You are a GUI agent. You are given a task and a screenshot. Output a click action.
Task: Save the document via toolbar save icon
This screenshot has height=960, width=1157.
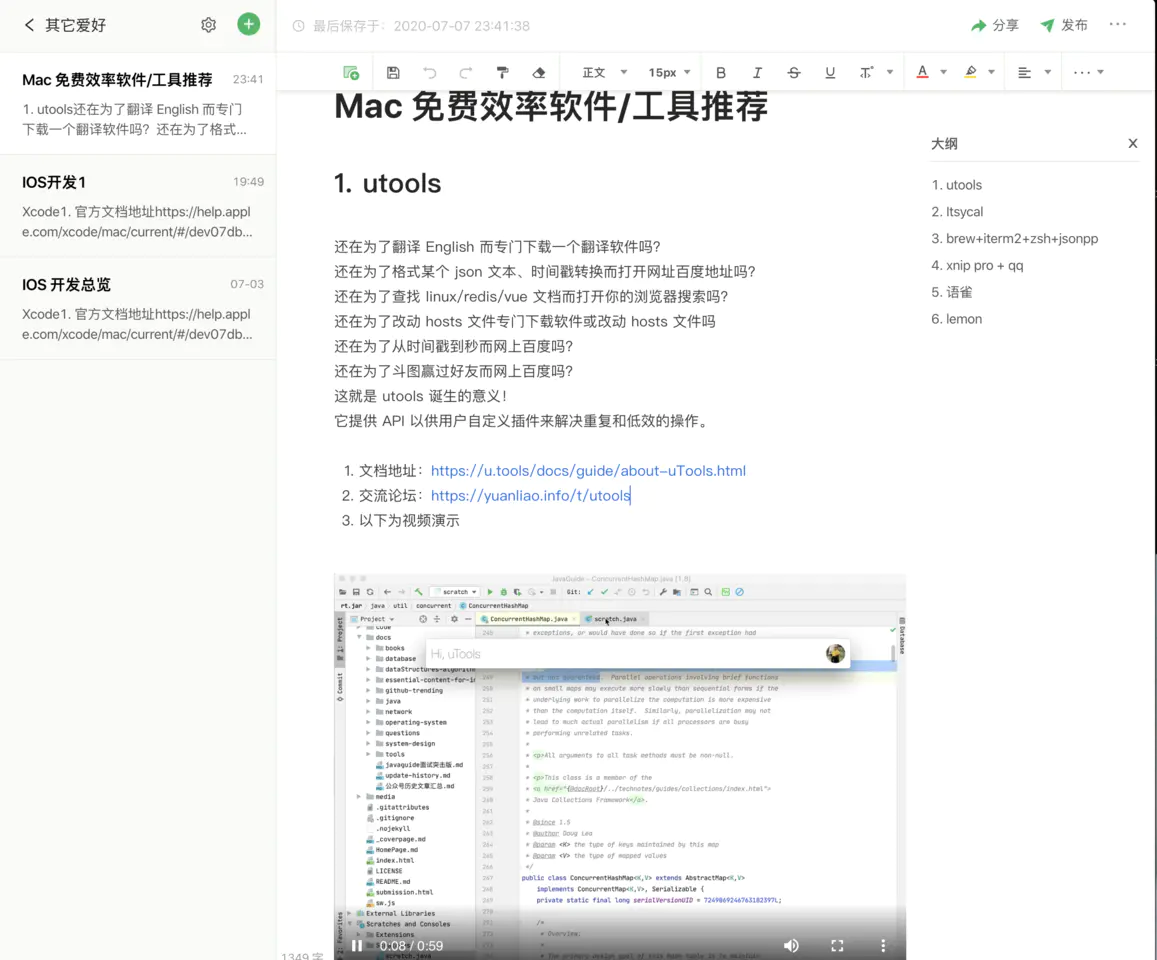[393, 72]
